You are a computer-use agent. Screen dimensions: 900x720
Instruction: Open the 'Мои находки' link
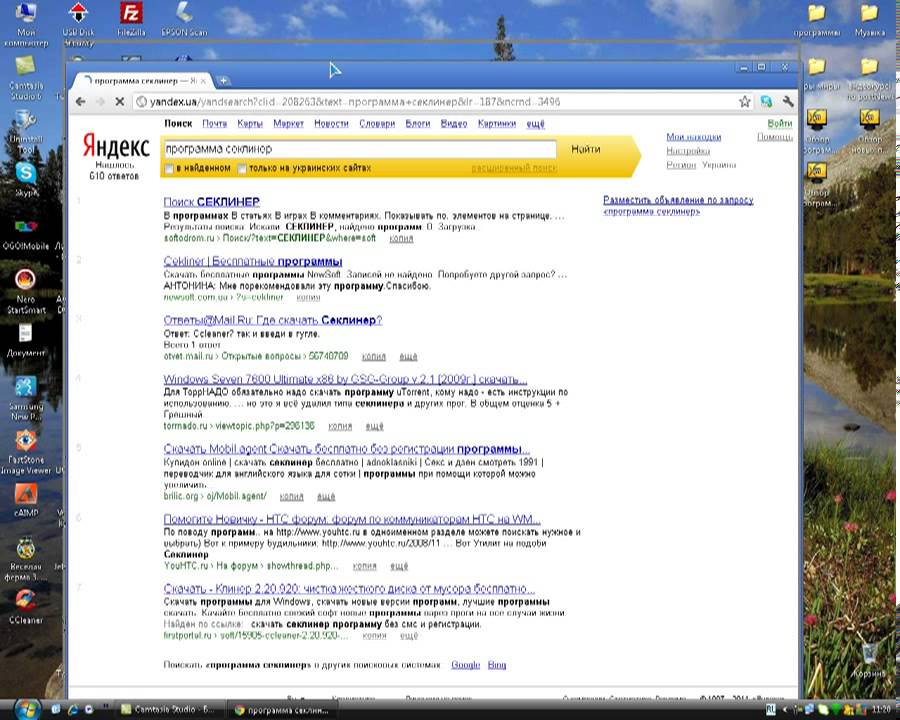click(x=693, y=137)
